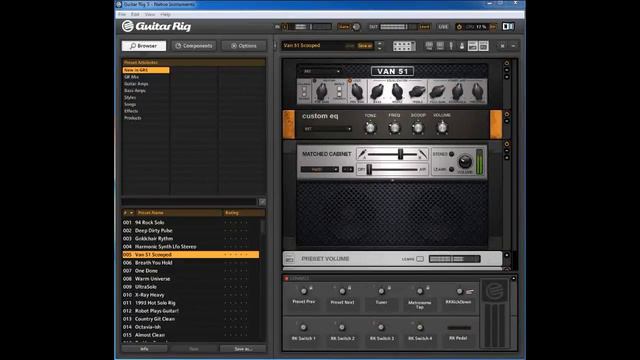The width and height of the screenshot is (640, 360).
Task: Click the Preset Next switch
Action: [x=342, y=291]
